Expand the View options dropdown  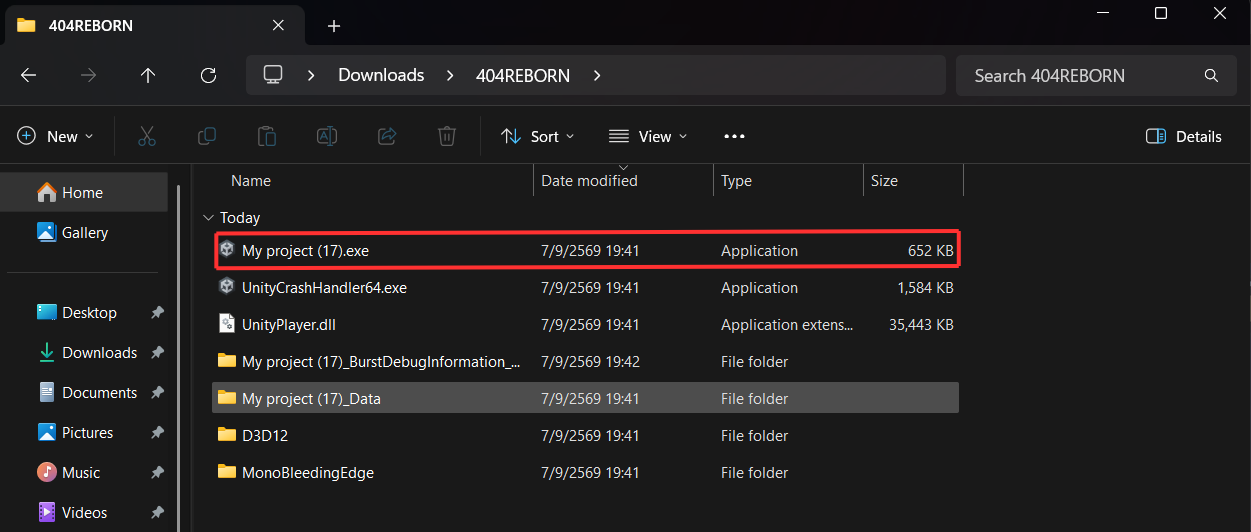tap(648, 136)
